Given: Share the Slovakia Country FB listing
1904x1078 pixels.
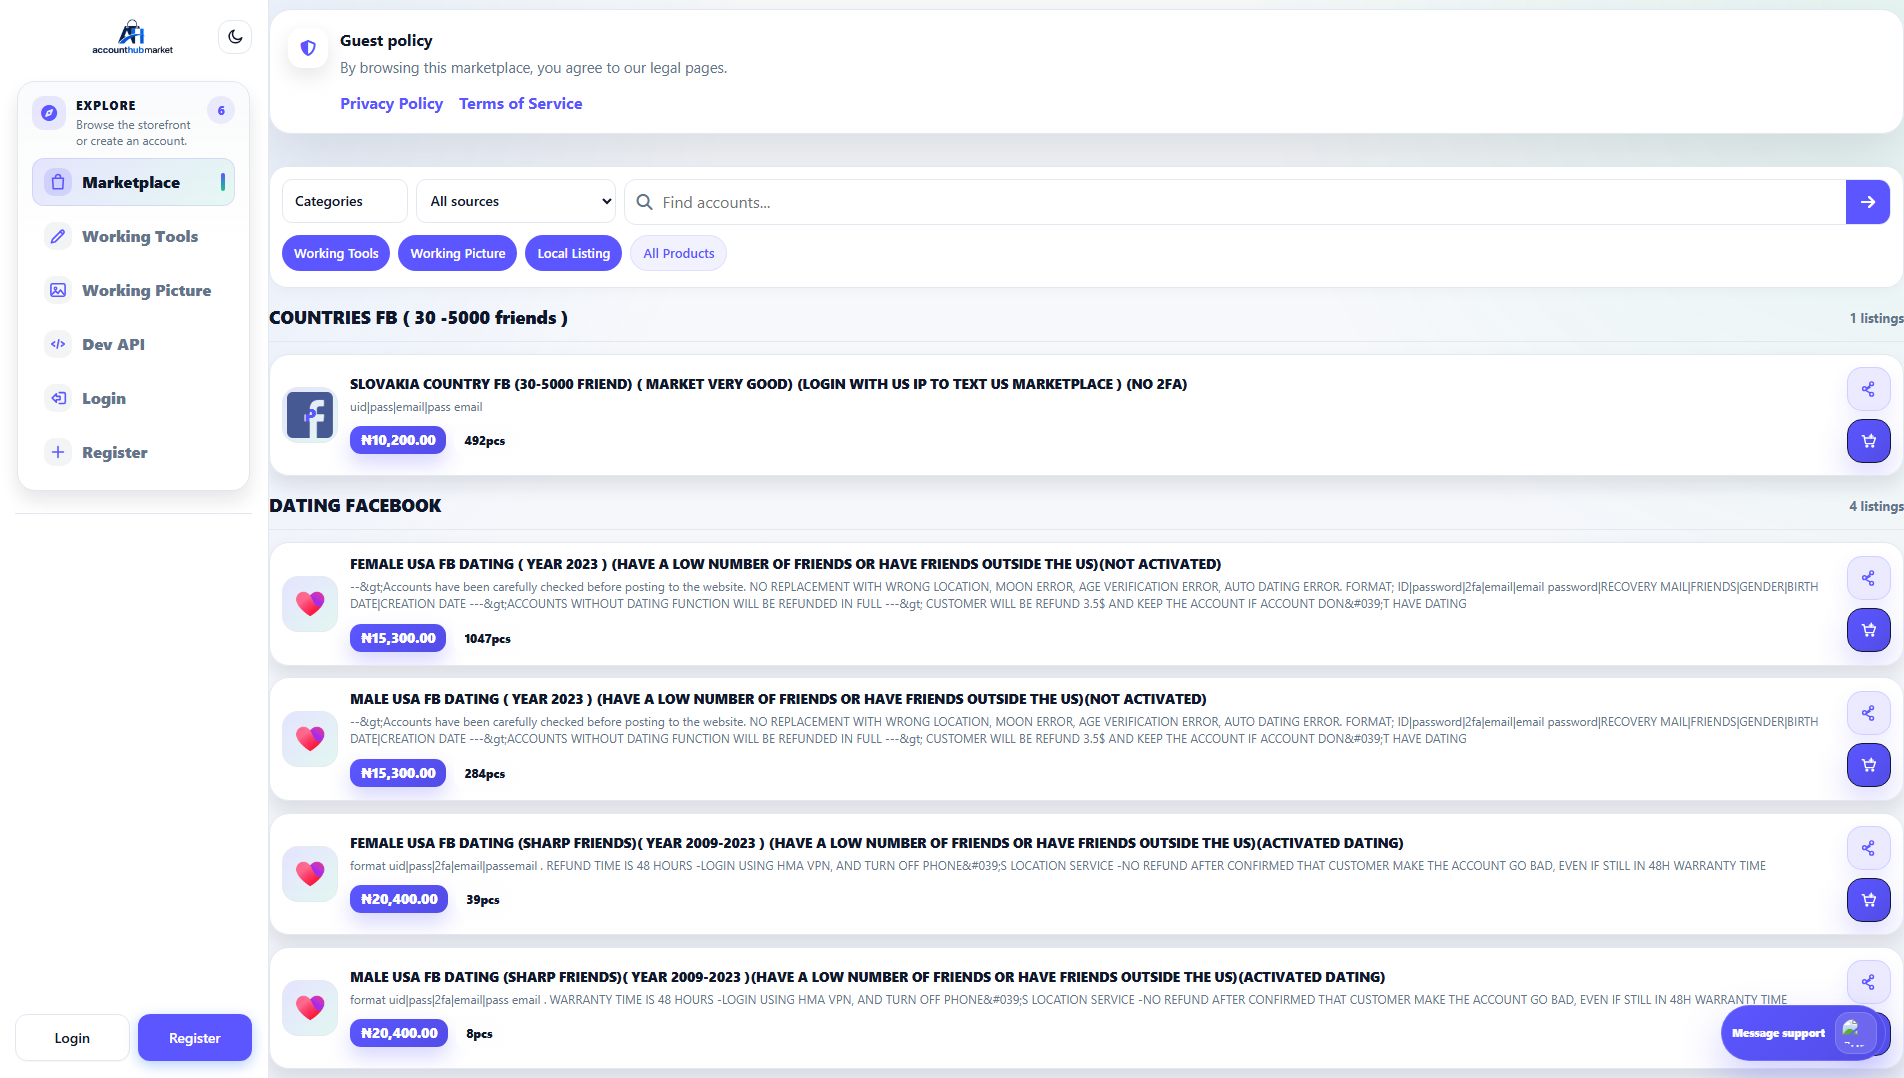Looking at the screenshot, I should click(1868, 389).
